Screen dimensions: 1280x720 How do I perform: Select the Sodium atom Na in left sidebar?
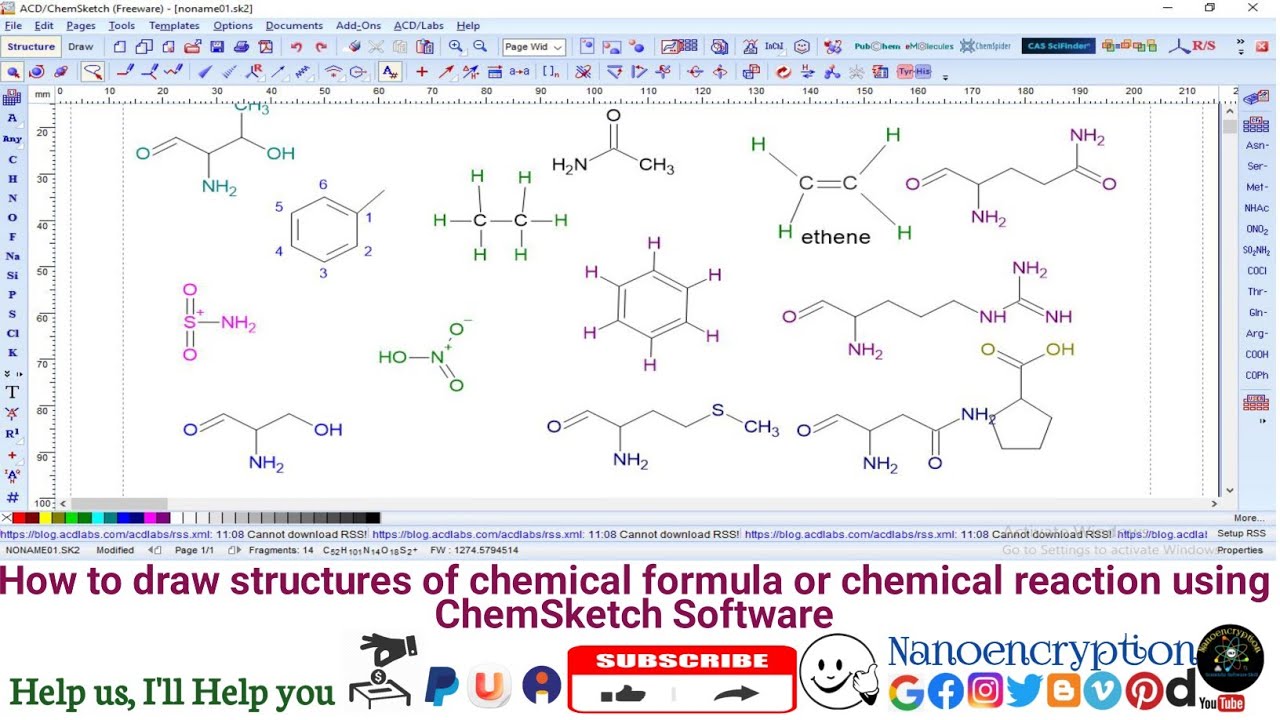coord(12,256)
